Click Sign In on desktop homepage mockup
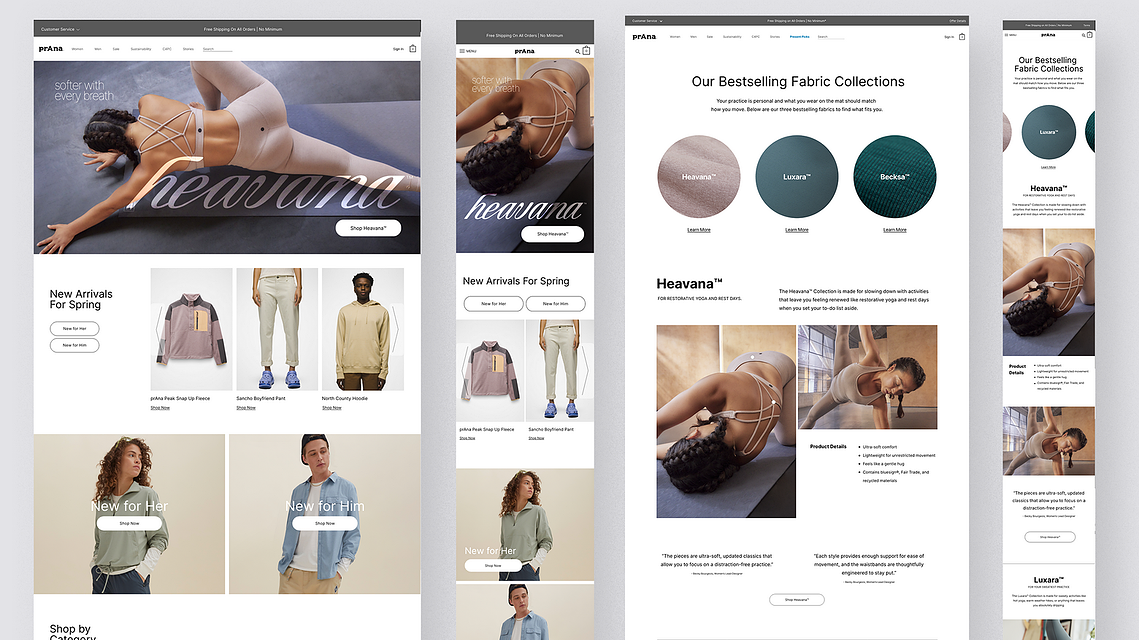This screenshot has height=640, width=1139. (398, 49)
